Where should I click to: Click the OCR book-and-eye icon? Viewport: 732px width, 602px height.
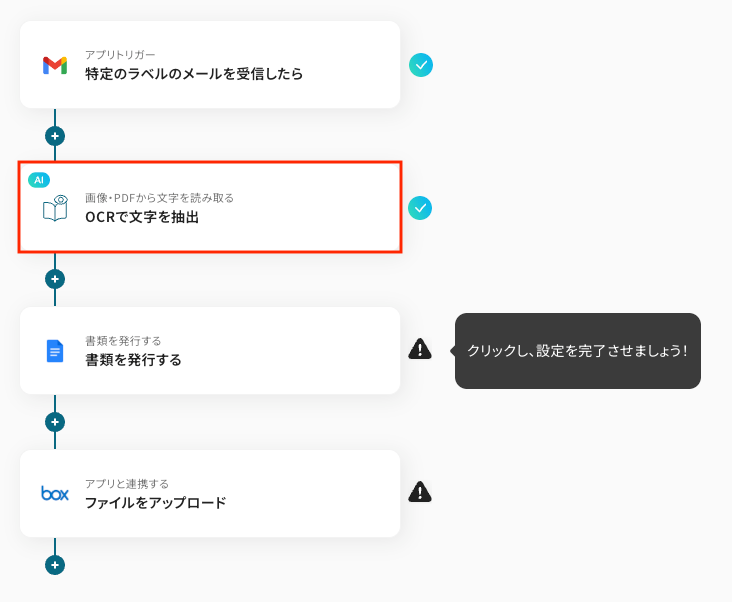[x=55, y=208]
